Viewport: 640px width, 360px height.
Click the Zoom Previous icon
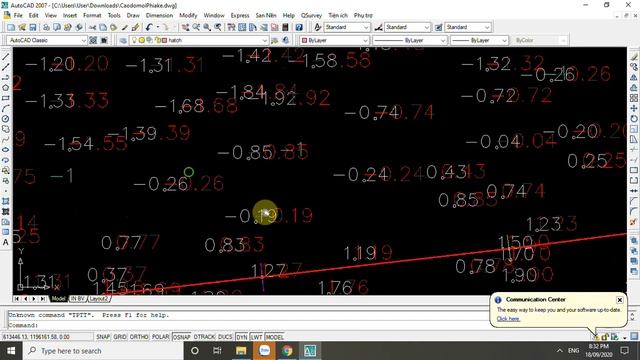(x=218, y=27)
